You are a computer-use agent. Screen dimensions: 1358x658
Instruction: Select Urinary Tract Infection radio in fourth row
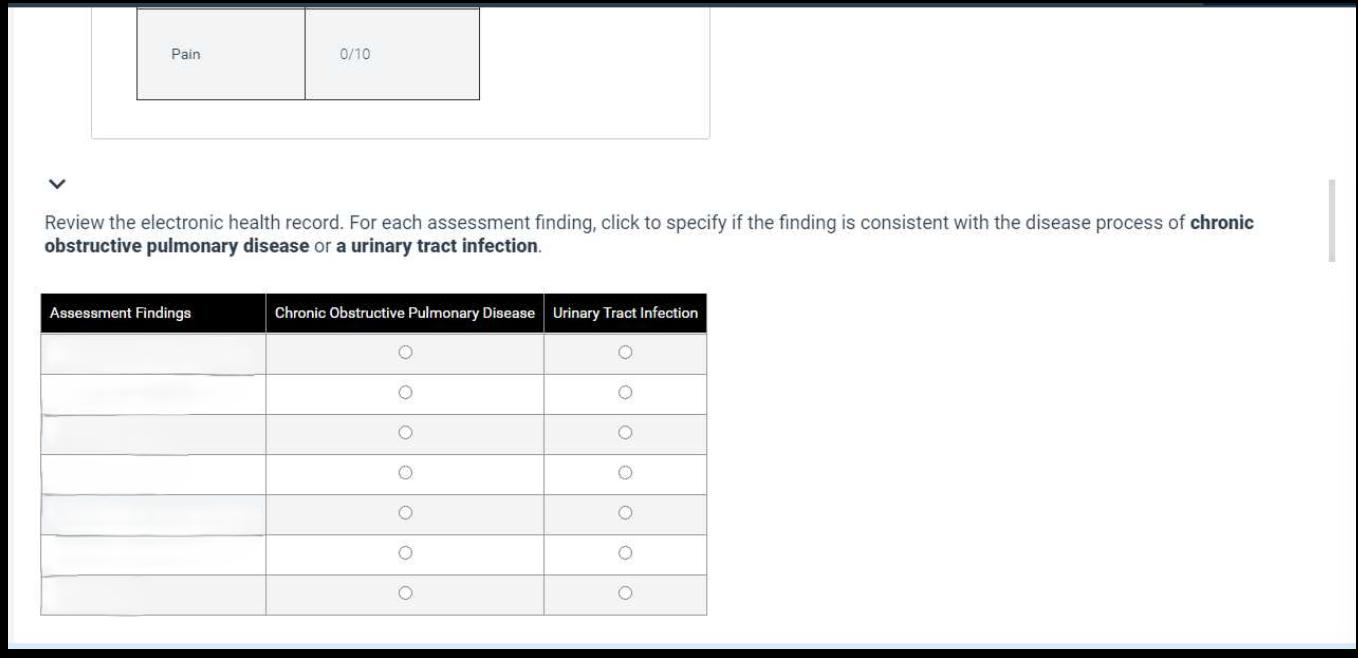pyautogui.click(x=625, y=473)
